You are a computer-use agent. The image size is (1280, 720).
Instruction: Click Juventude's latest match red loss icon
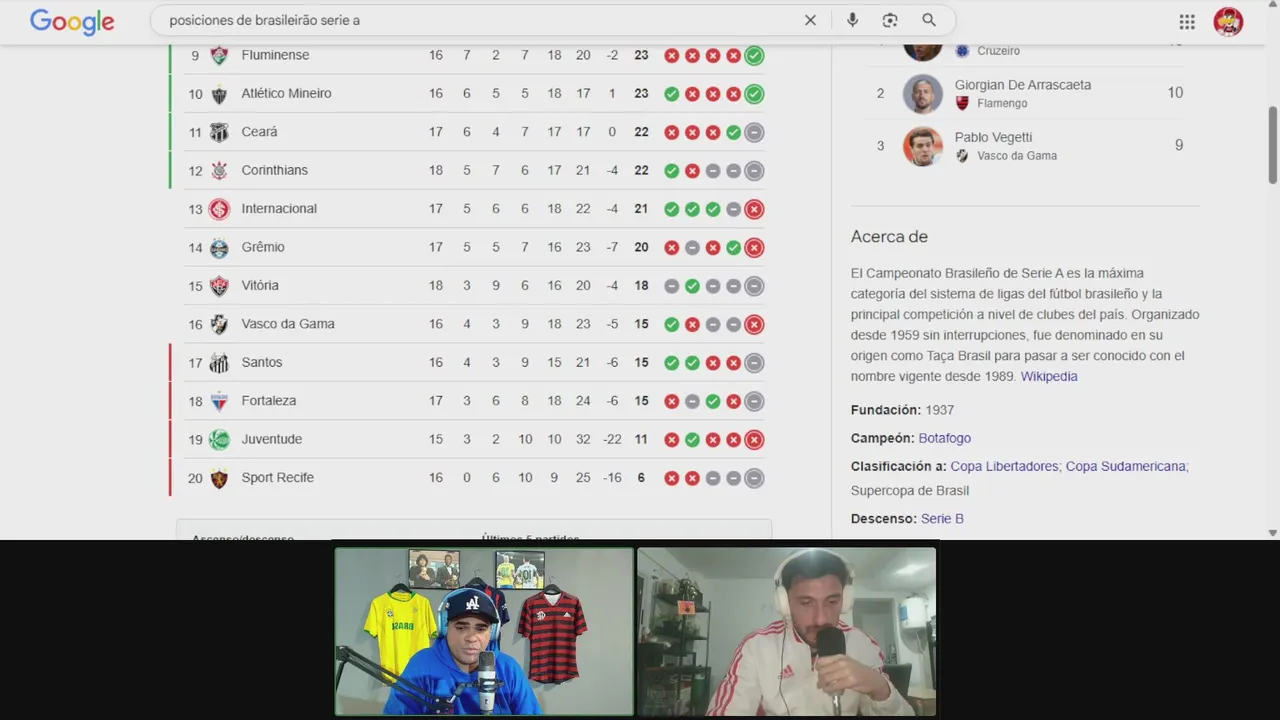click(754, 440)
